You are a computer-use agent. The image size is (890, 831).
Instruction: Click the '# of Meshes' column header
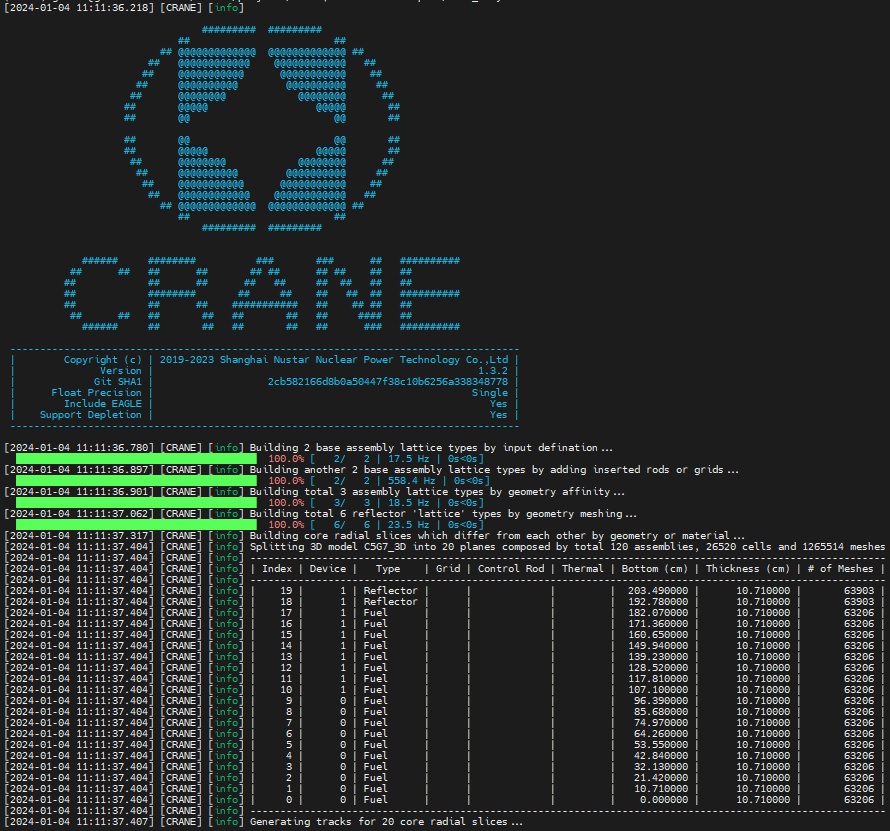[x=841, y=569]
